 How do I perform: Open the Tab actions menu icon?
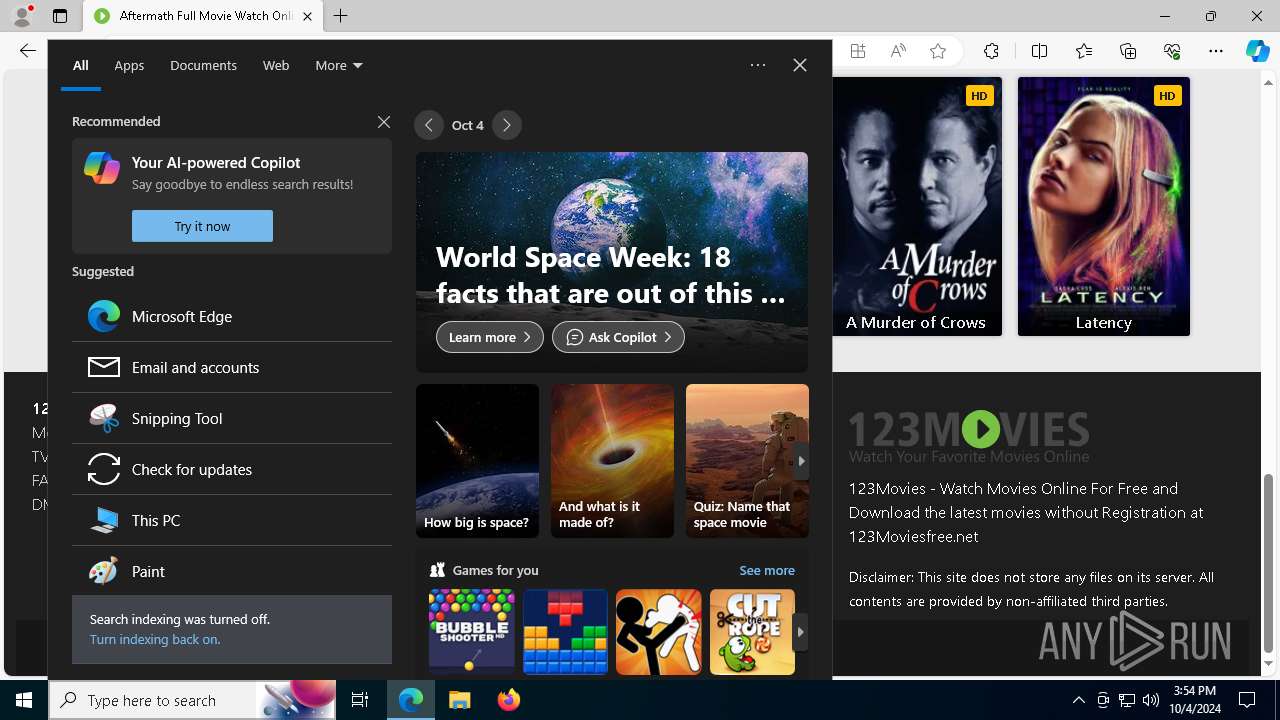pyautogui.click(x=60, y=16)
